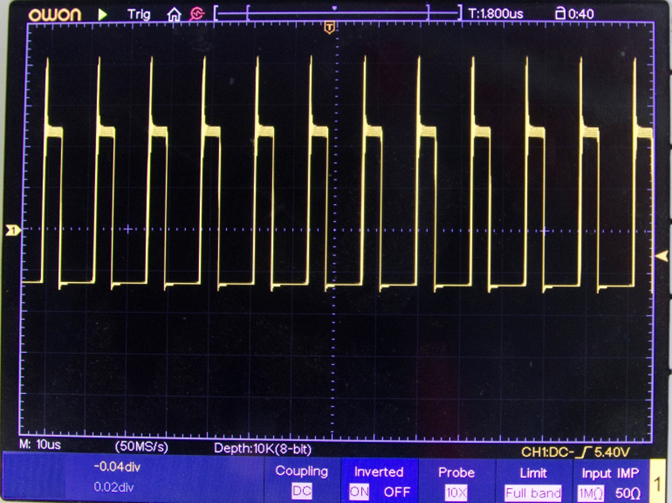Click the waveform memory position bar at top
Screen dimensions: 672x503
(335, 14)
